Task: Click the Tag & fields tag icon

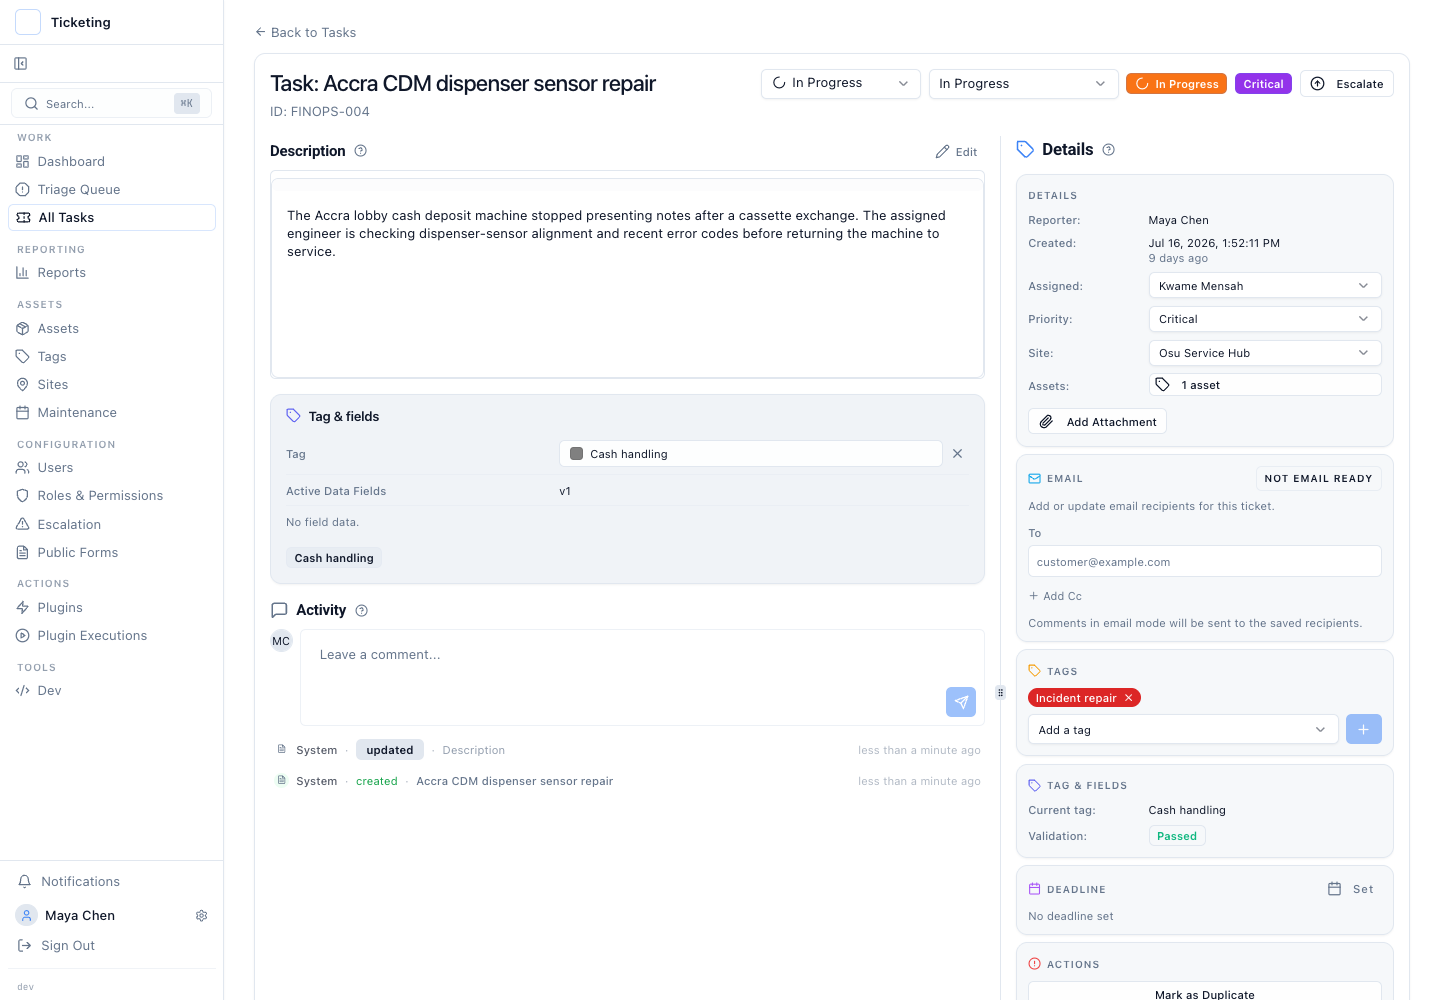Action: (294, 416)
